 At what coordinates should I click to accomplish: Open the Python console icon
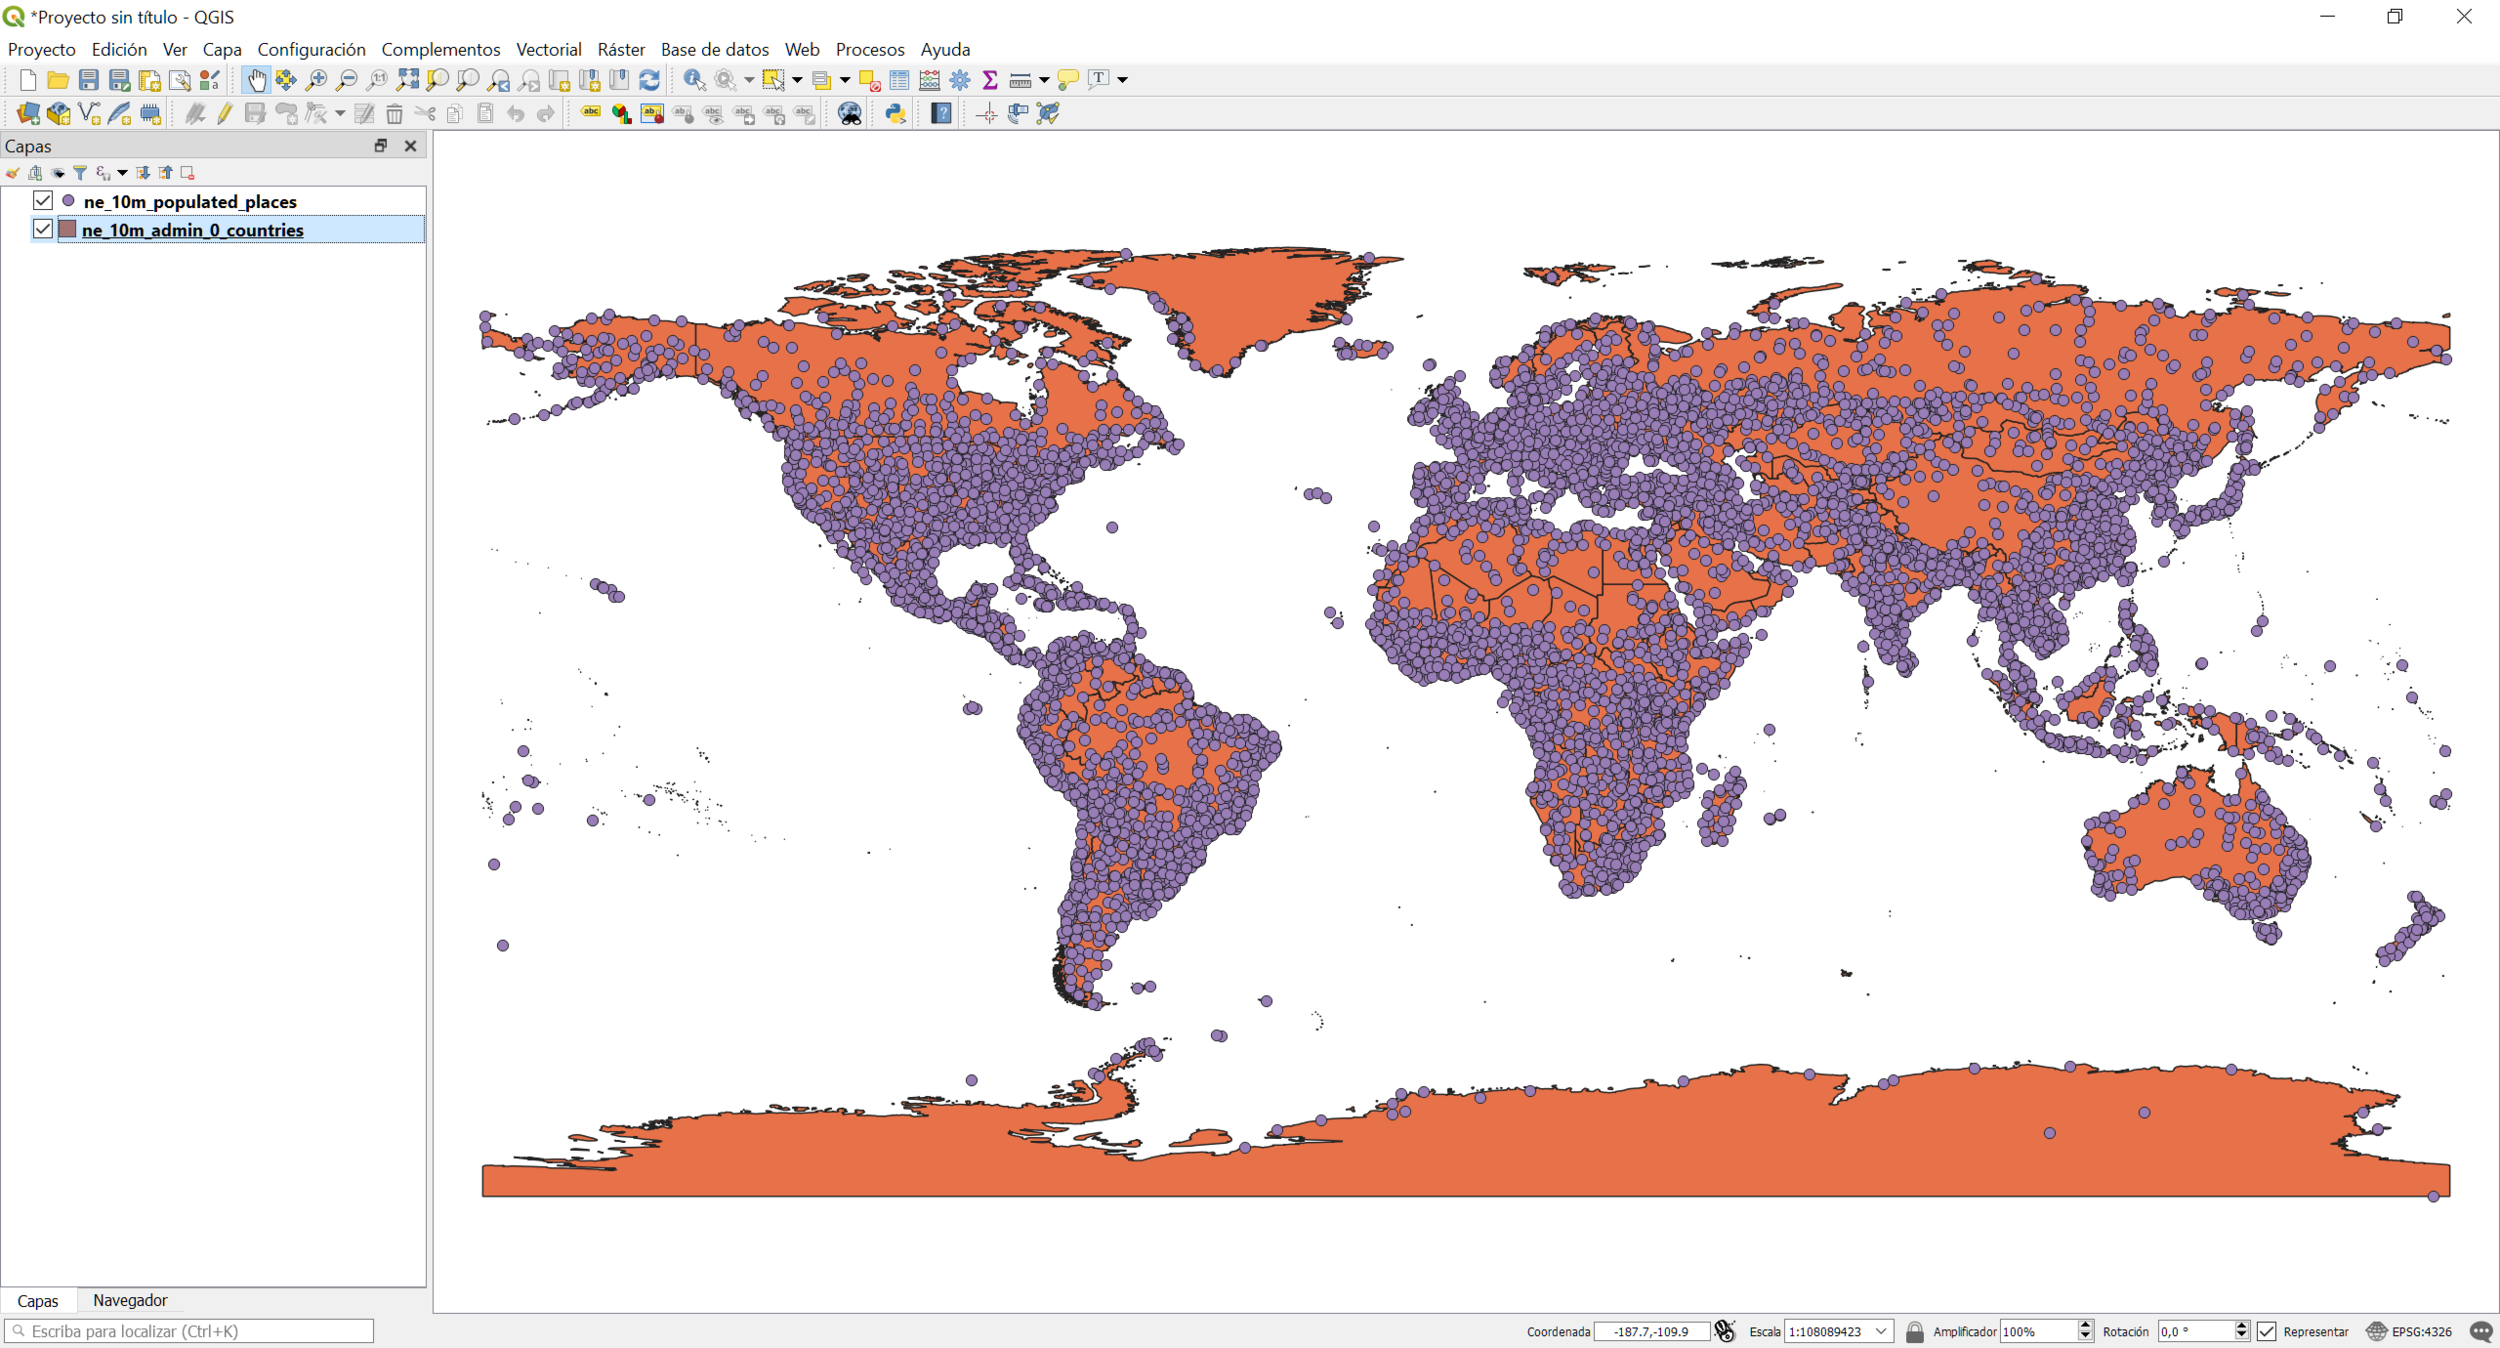tap(895, 114)
